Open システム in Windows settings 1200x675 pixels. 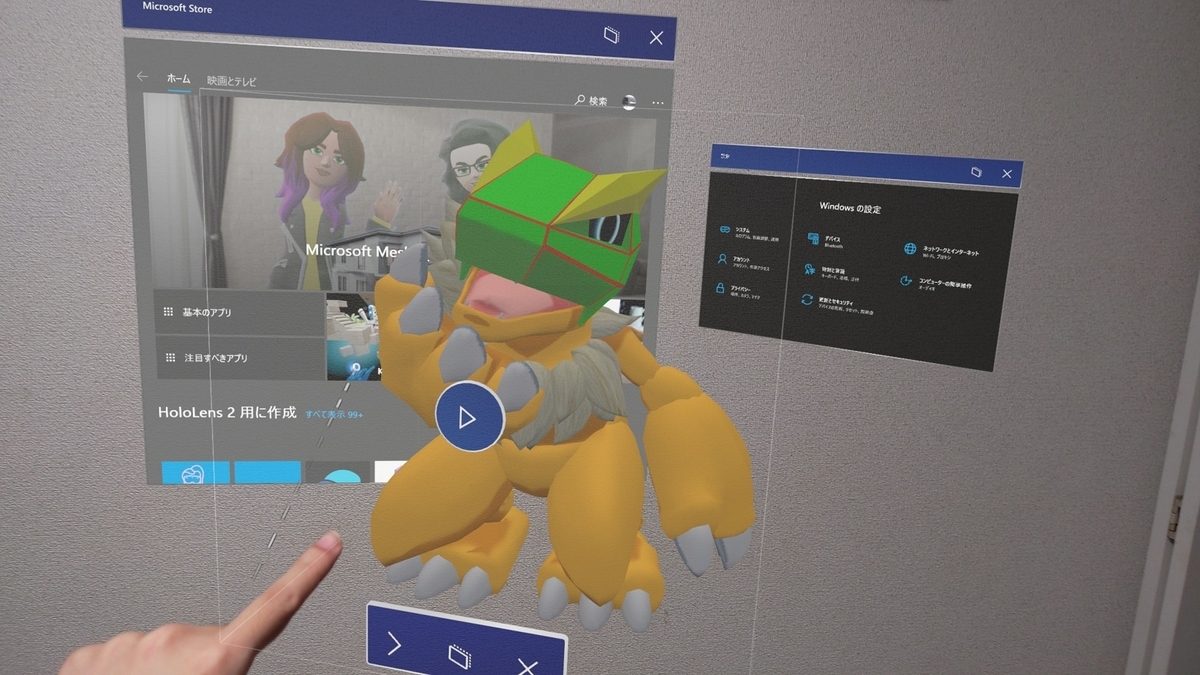pos(747,233)
